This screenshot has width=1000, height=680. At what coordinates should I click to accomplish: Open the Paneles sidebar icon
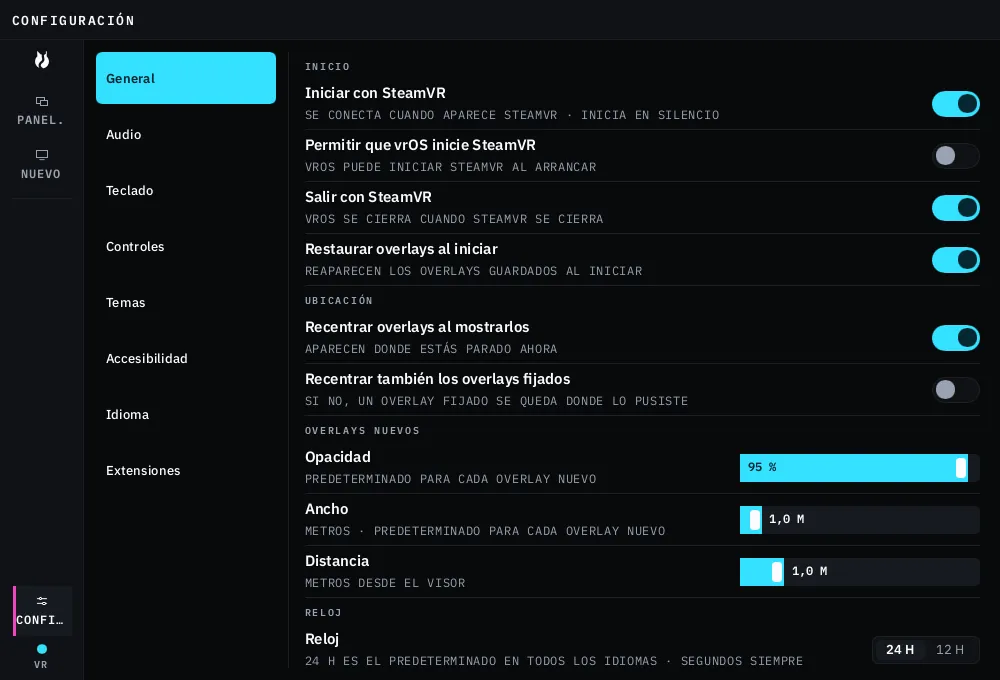tap(41, 101)
